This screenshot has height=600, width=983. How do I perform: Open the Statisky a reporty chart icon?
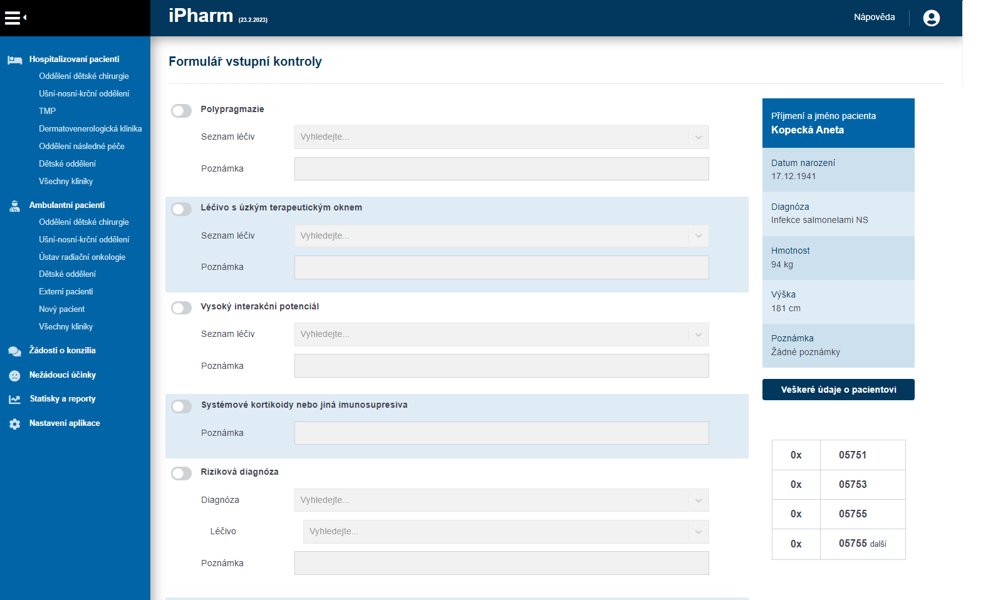pos(14,400)
